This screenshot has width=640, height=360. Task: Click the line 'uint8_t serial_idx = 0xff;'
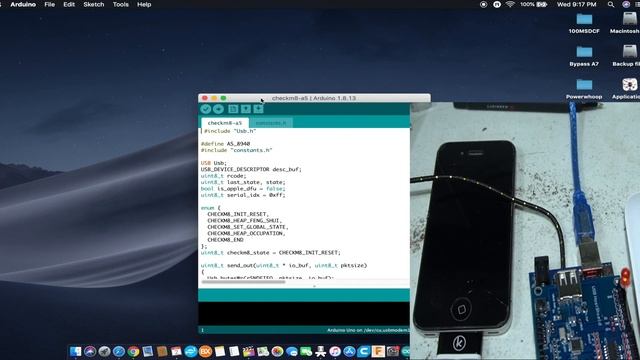tap(243, 195)
